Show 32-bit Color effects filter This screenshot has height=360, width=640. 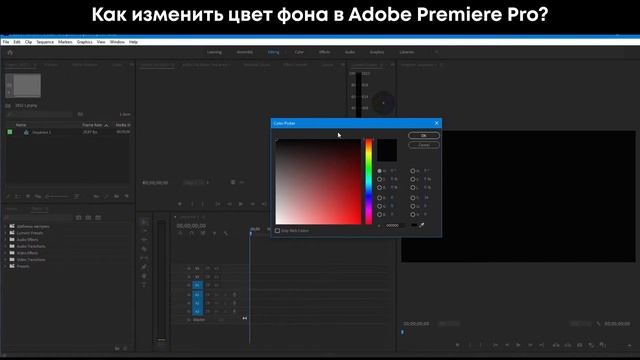(89, 218)
